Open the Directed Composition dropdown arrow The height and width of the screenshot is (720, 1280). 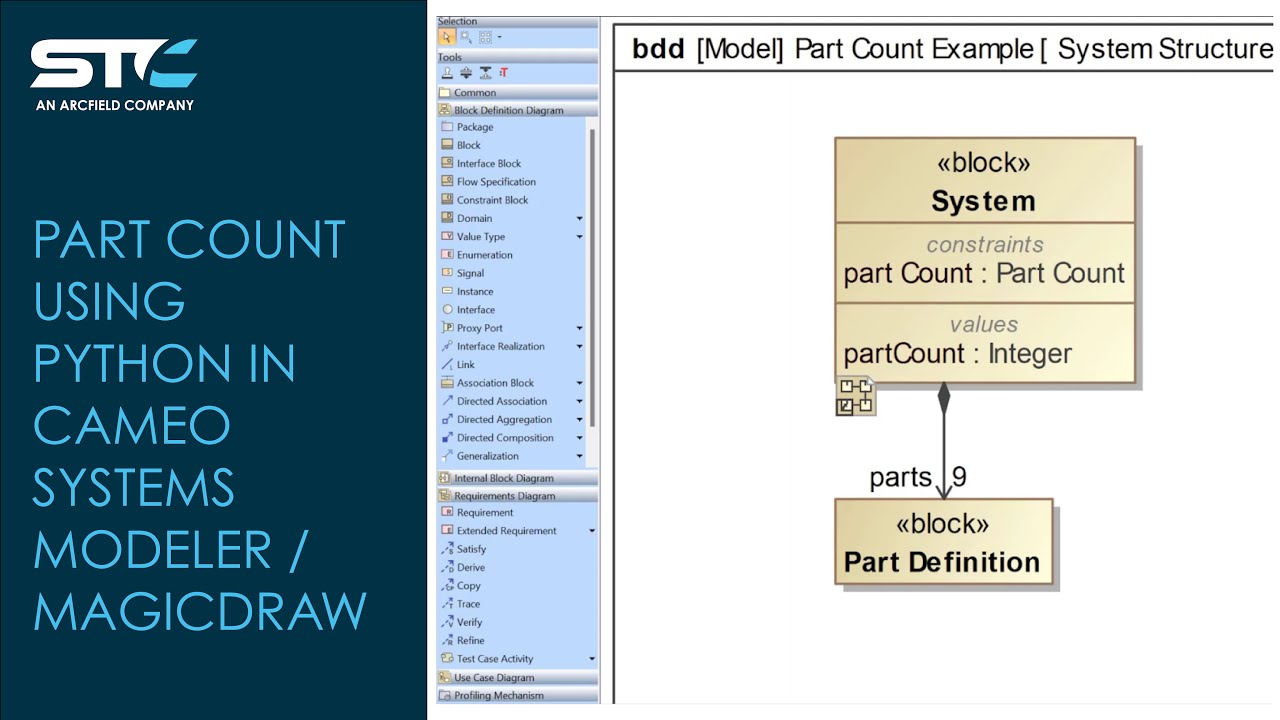coord(579,438)
